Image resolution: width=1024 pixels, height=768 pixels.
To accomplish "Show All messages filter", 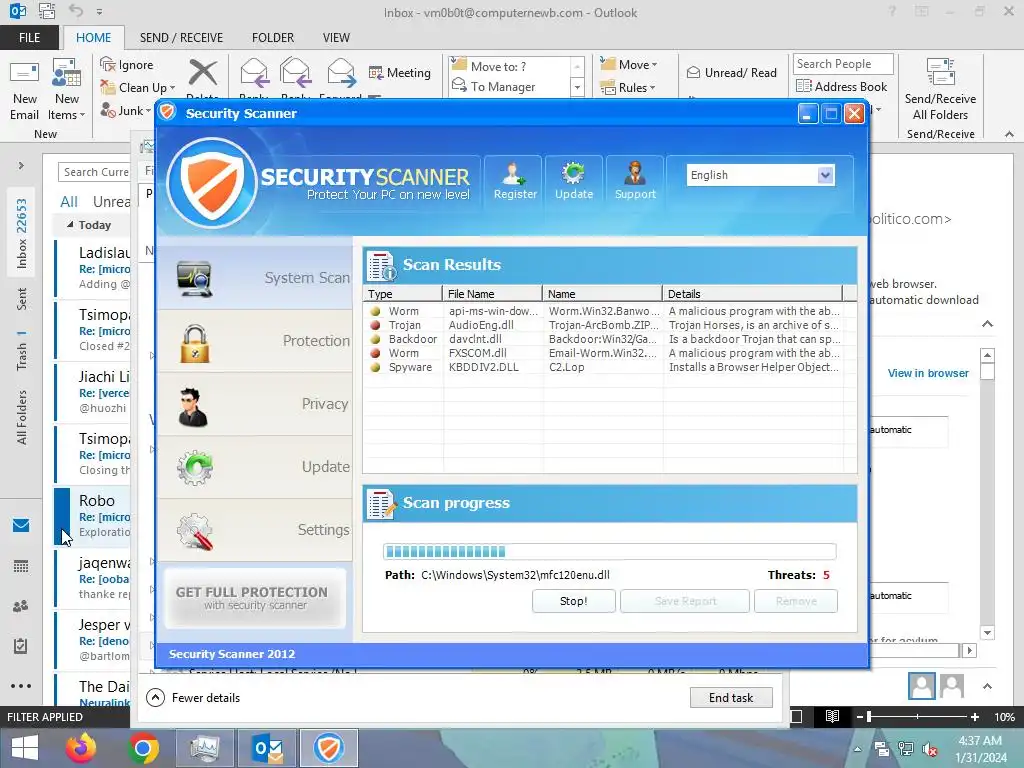I will click(69, 202).
